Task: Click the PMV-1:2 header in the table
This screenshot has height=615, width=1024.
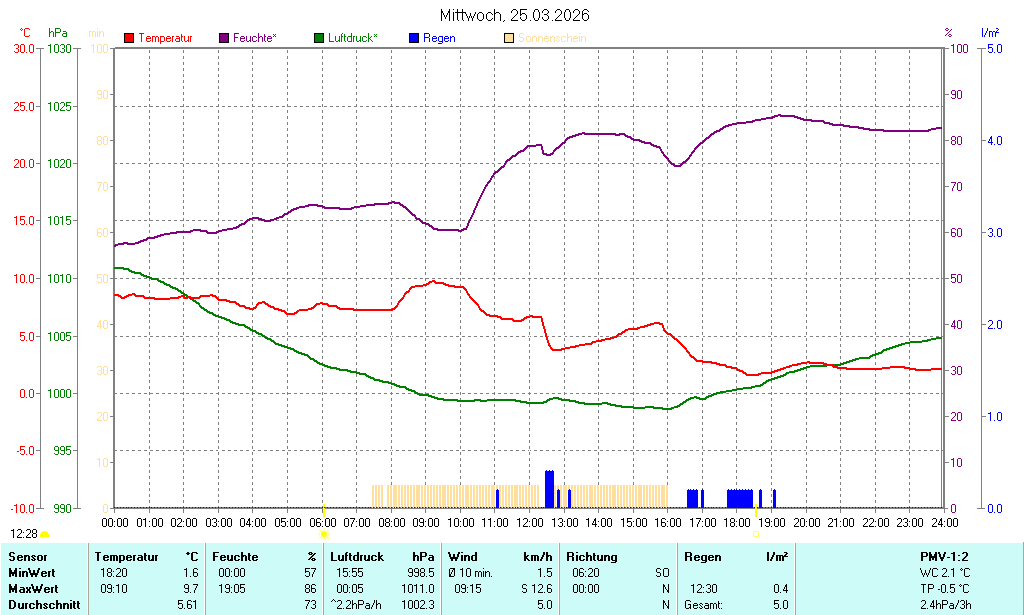Action: [x=944, y=557]
